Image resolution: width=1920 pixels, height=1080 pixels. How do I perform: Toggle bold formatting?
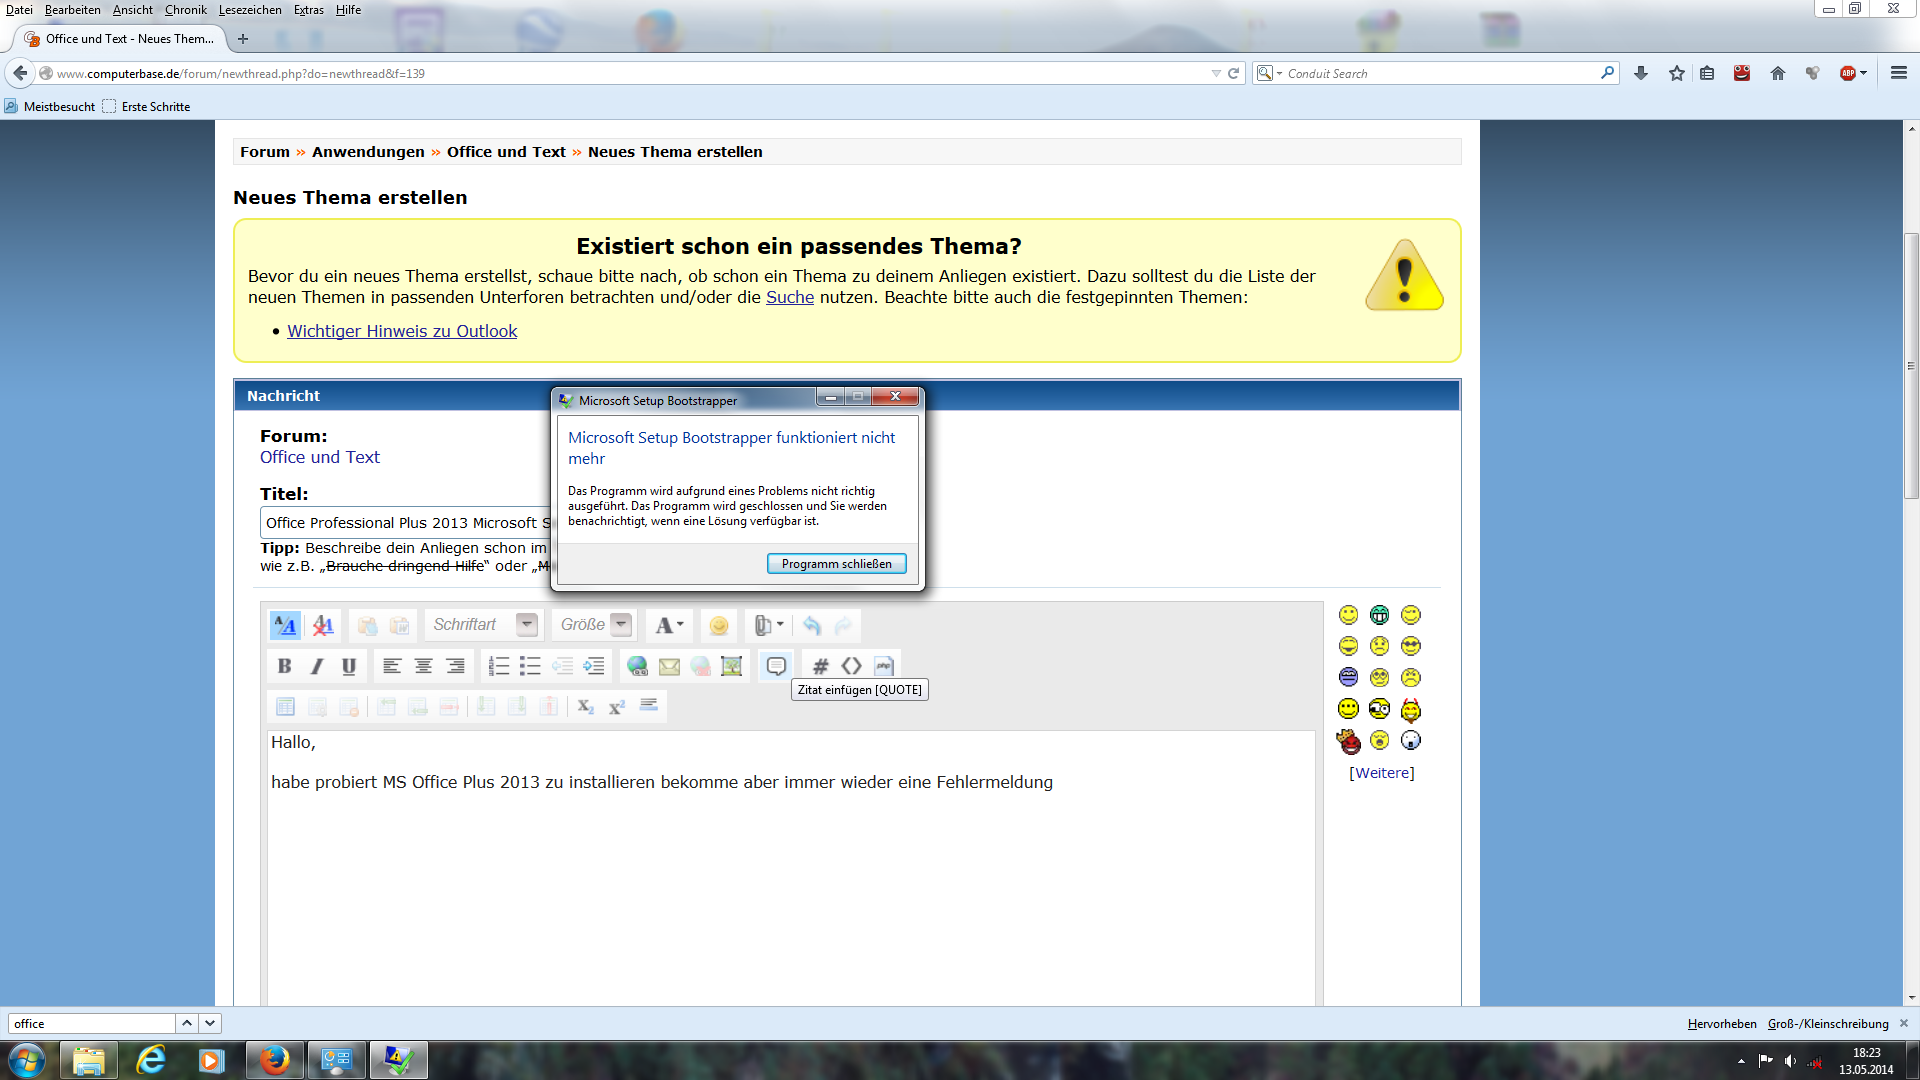285,666
